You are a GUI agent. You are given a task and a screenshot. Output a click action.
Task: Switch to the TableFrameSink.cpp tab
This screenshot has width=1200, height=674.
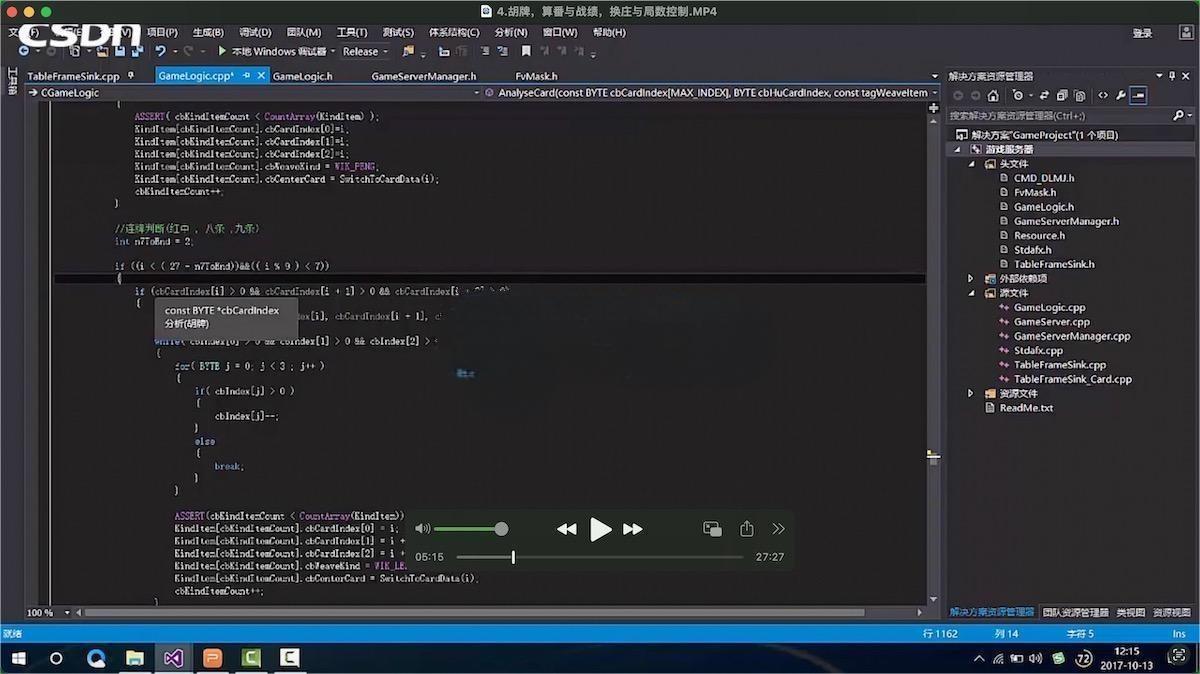pos(73,76)
